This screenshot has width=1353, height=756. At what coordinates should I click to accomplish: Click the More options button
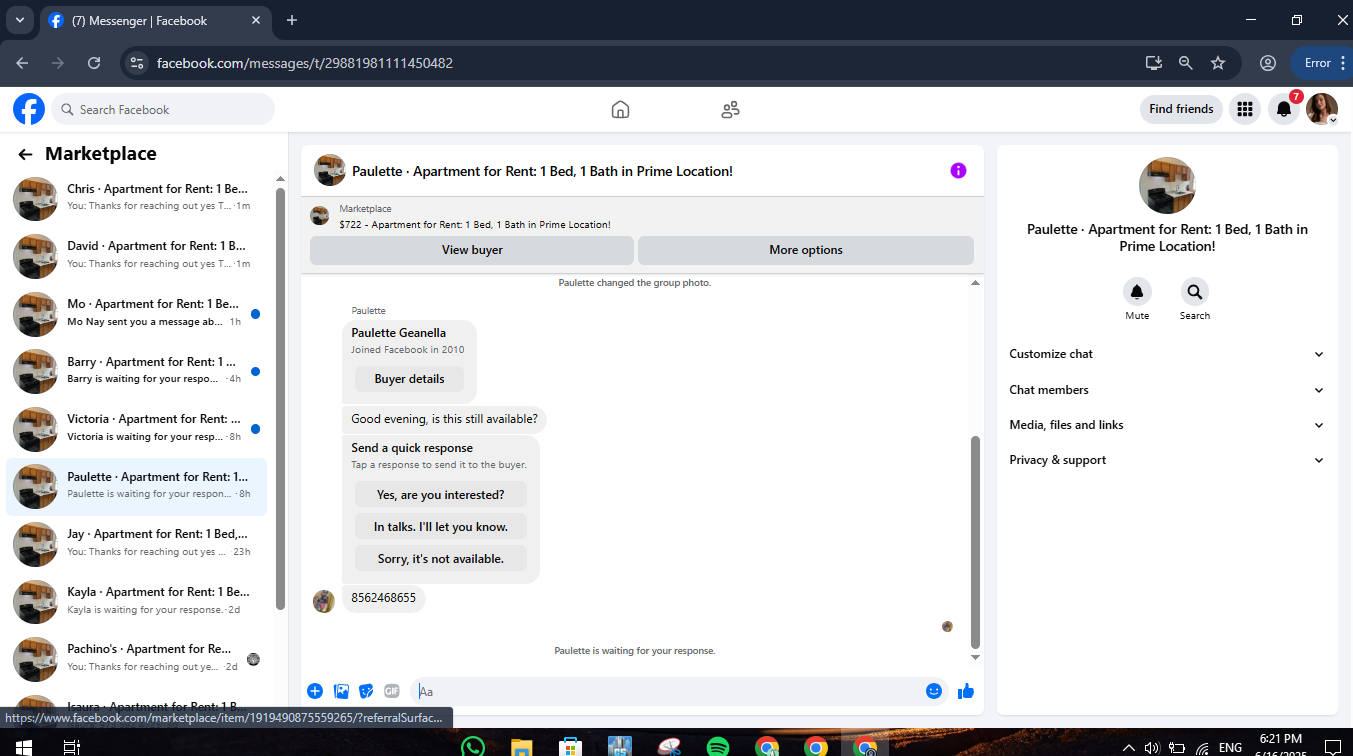point(806,250)
